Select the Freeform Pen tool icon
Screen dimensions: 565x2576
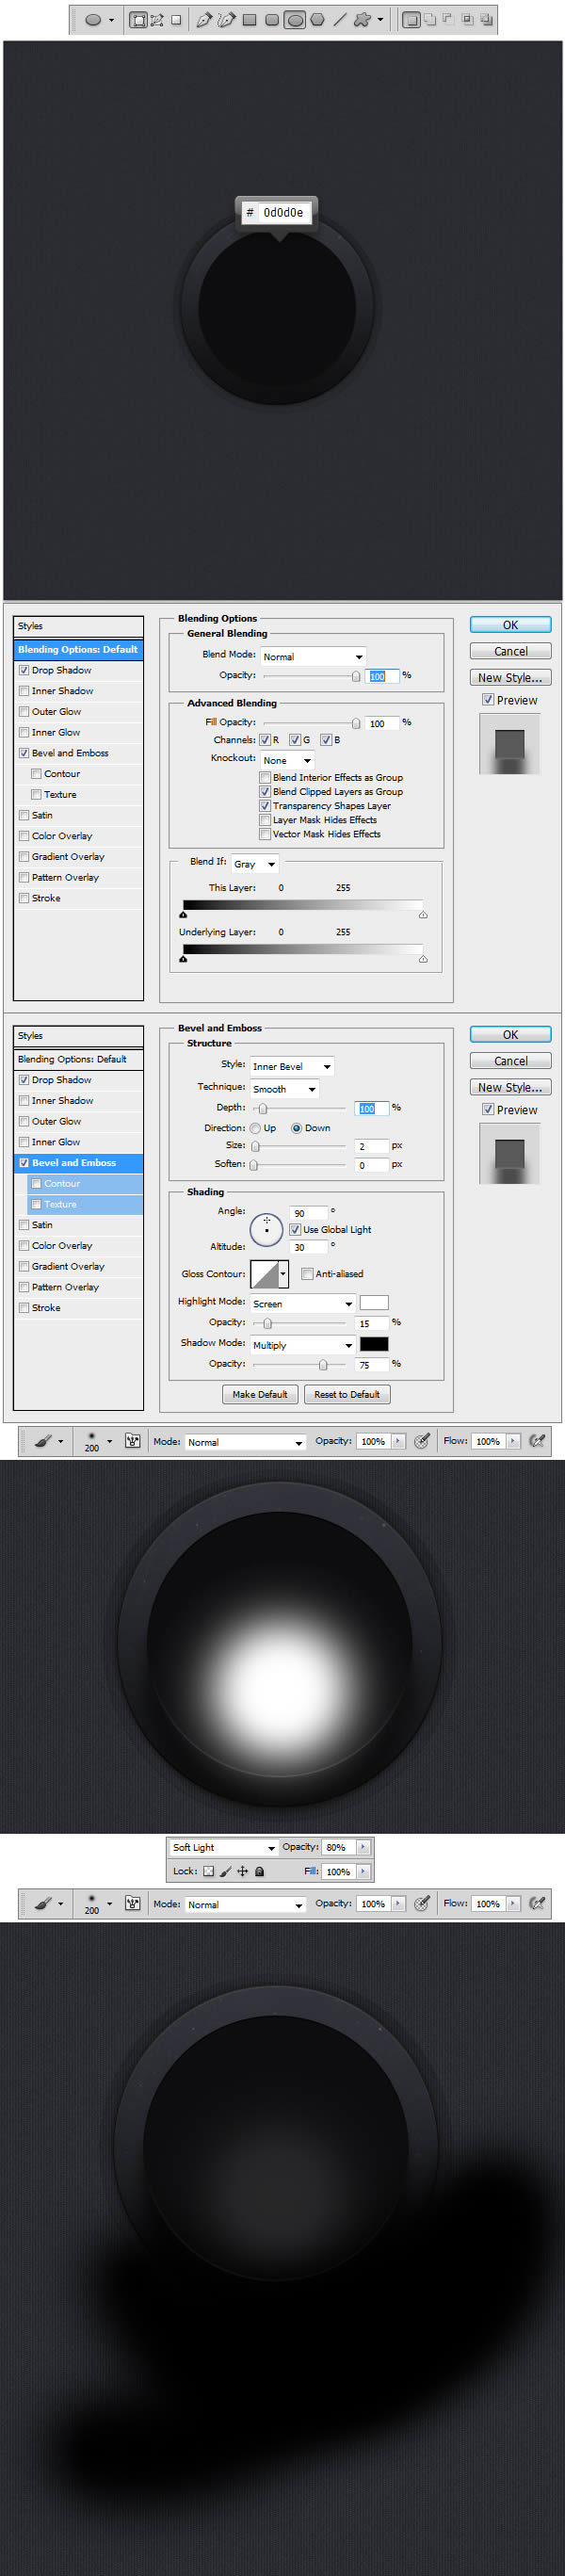pos(226,19)
